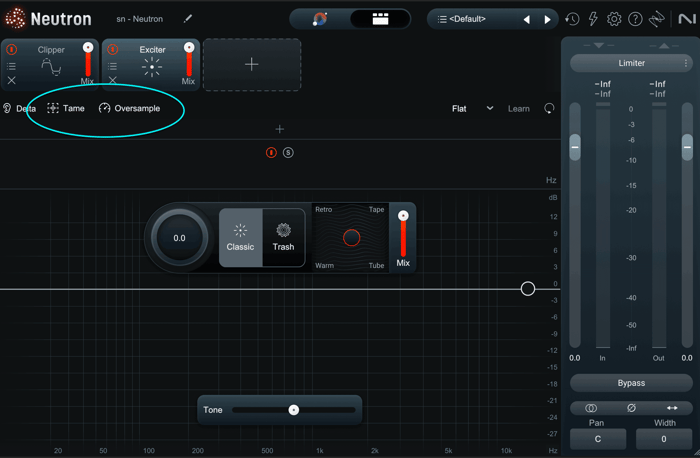Toggle zero latency lightning icon
This screenshot has width=700, height=458.
pyautogui.click(x=593, y=19)
